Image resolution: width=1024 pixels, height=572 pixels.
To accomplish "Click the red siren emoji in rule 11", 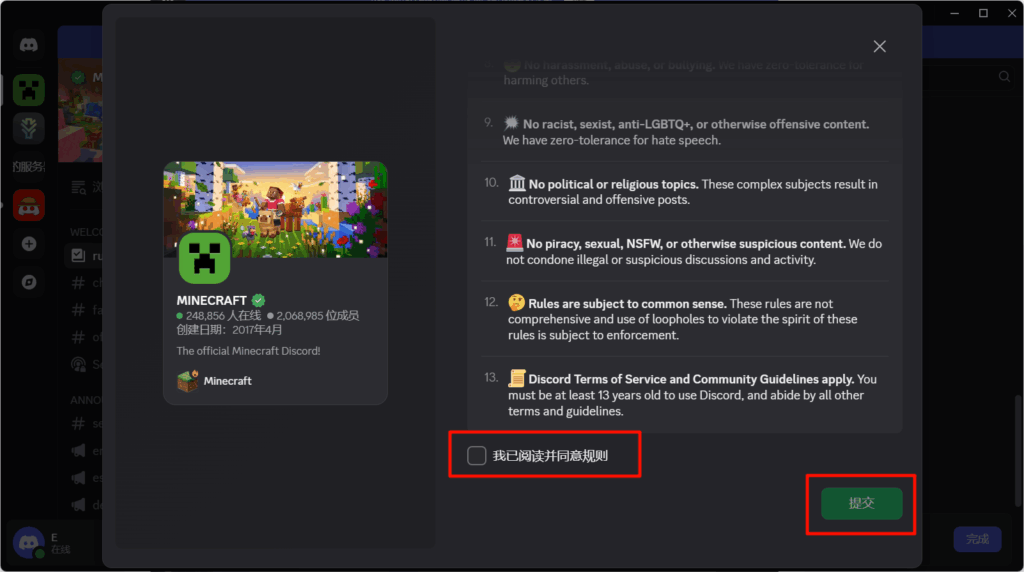I will point(515,243).
